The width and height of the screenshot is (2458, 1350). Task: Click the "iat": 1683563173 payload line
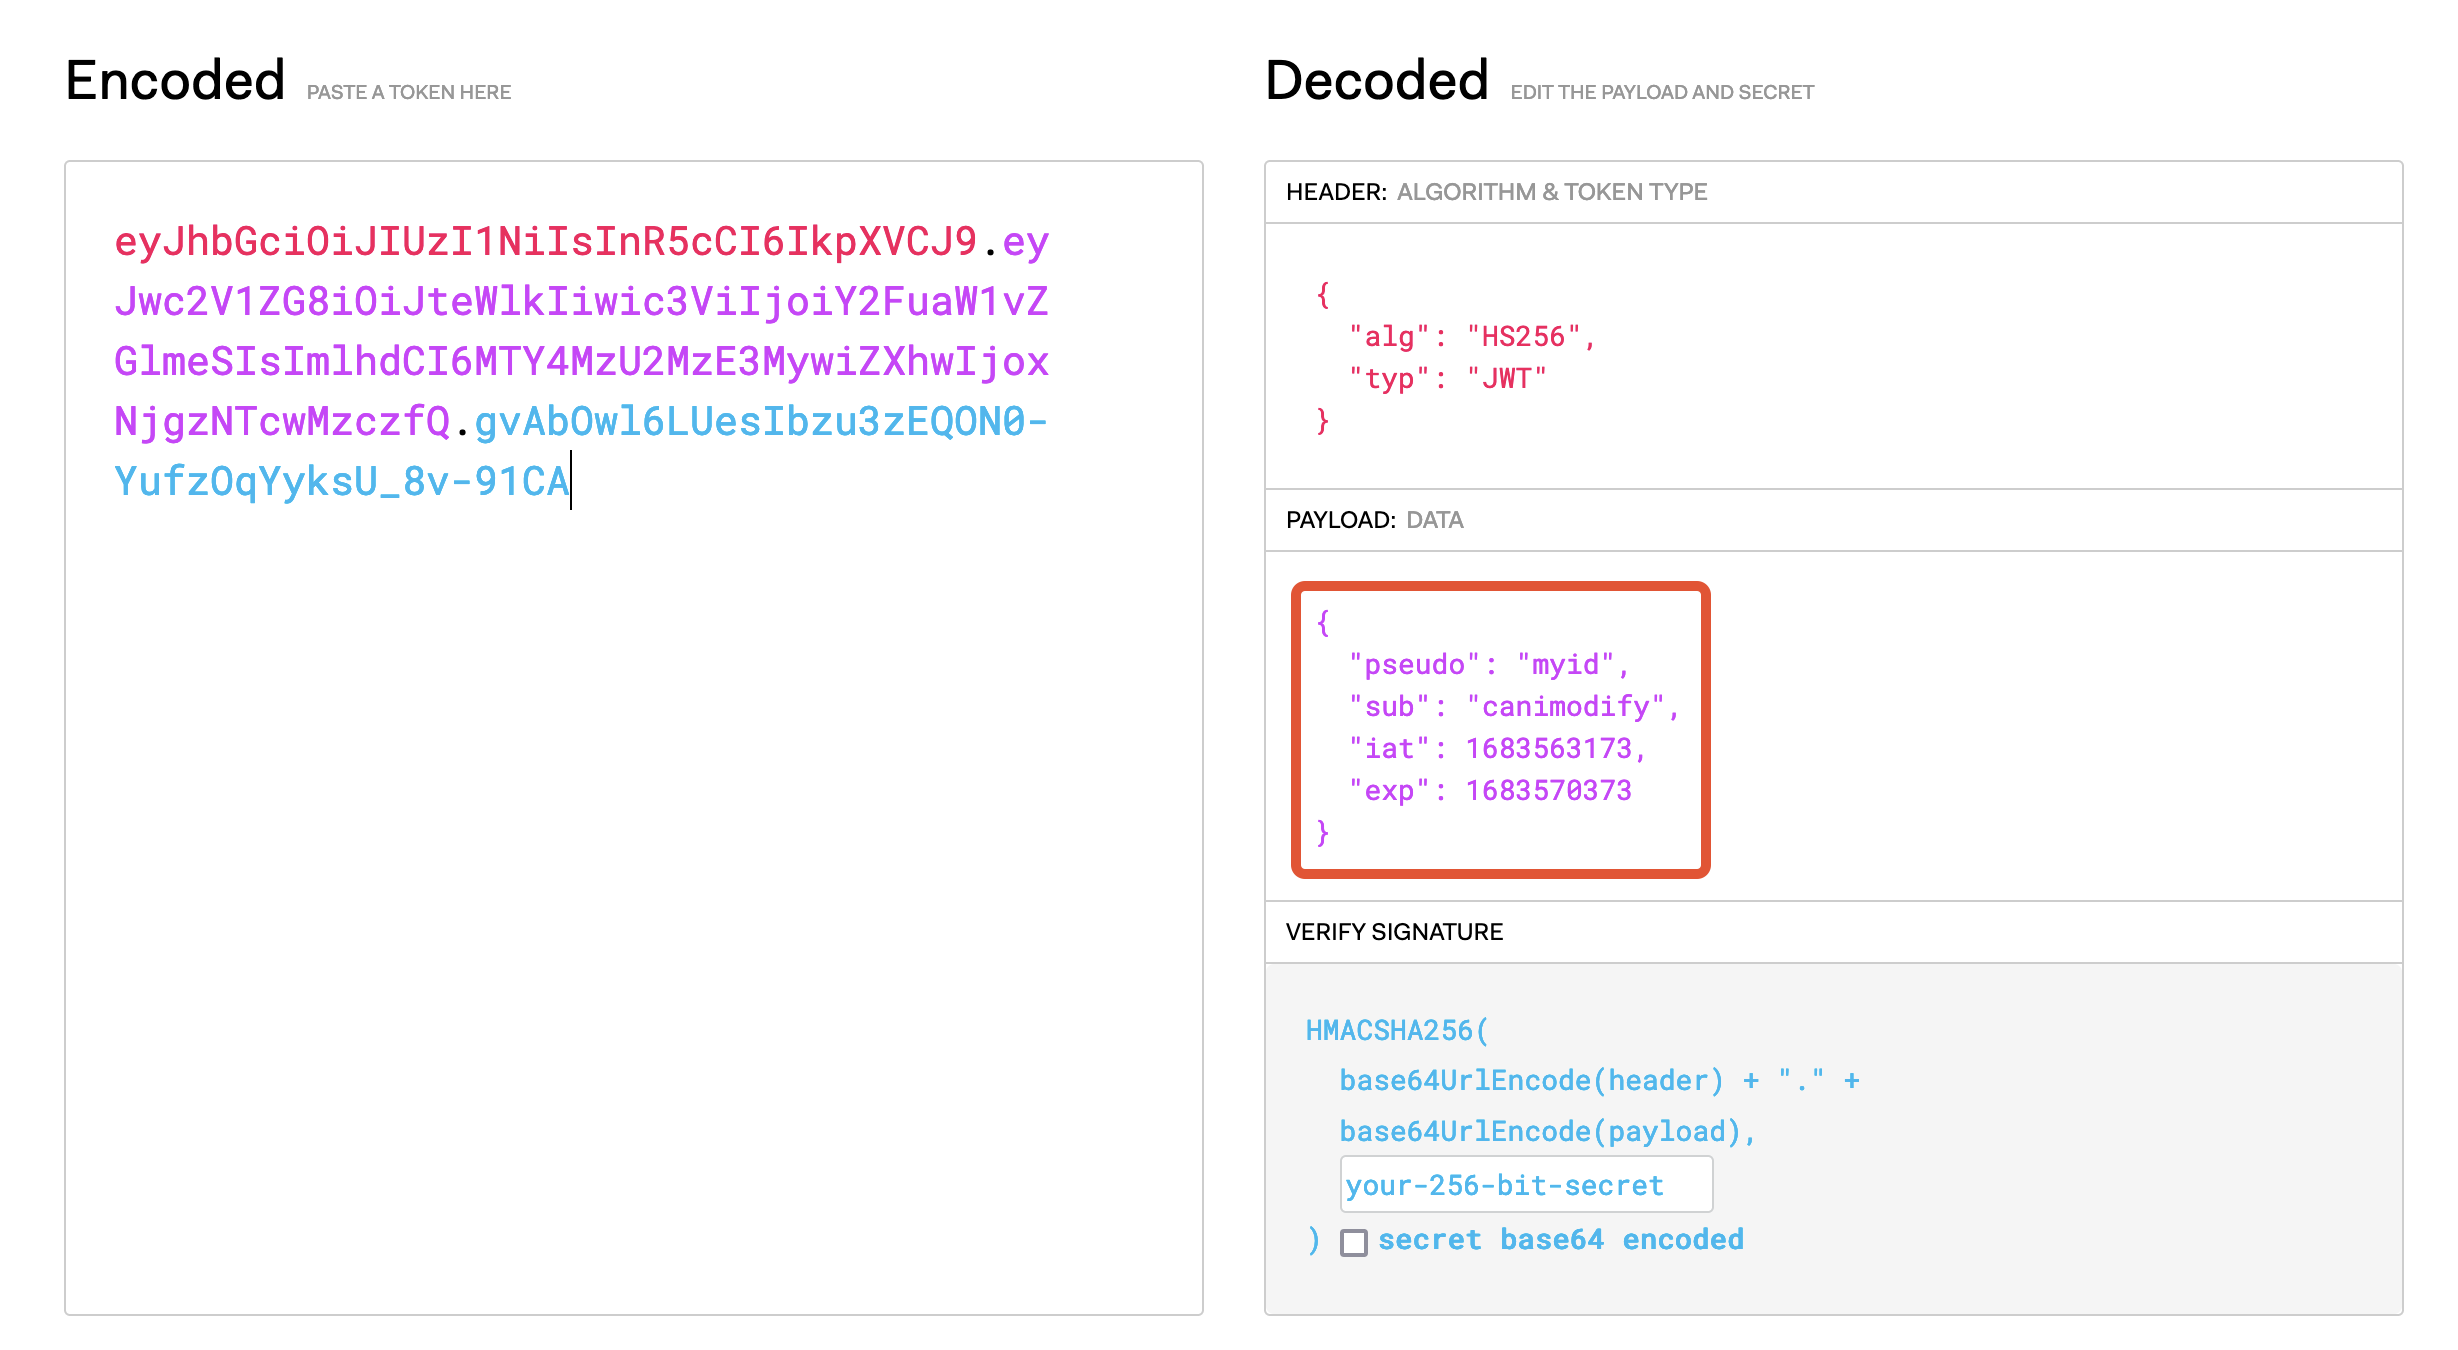coord(1497,749)
